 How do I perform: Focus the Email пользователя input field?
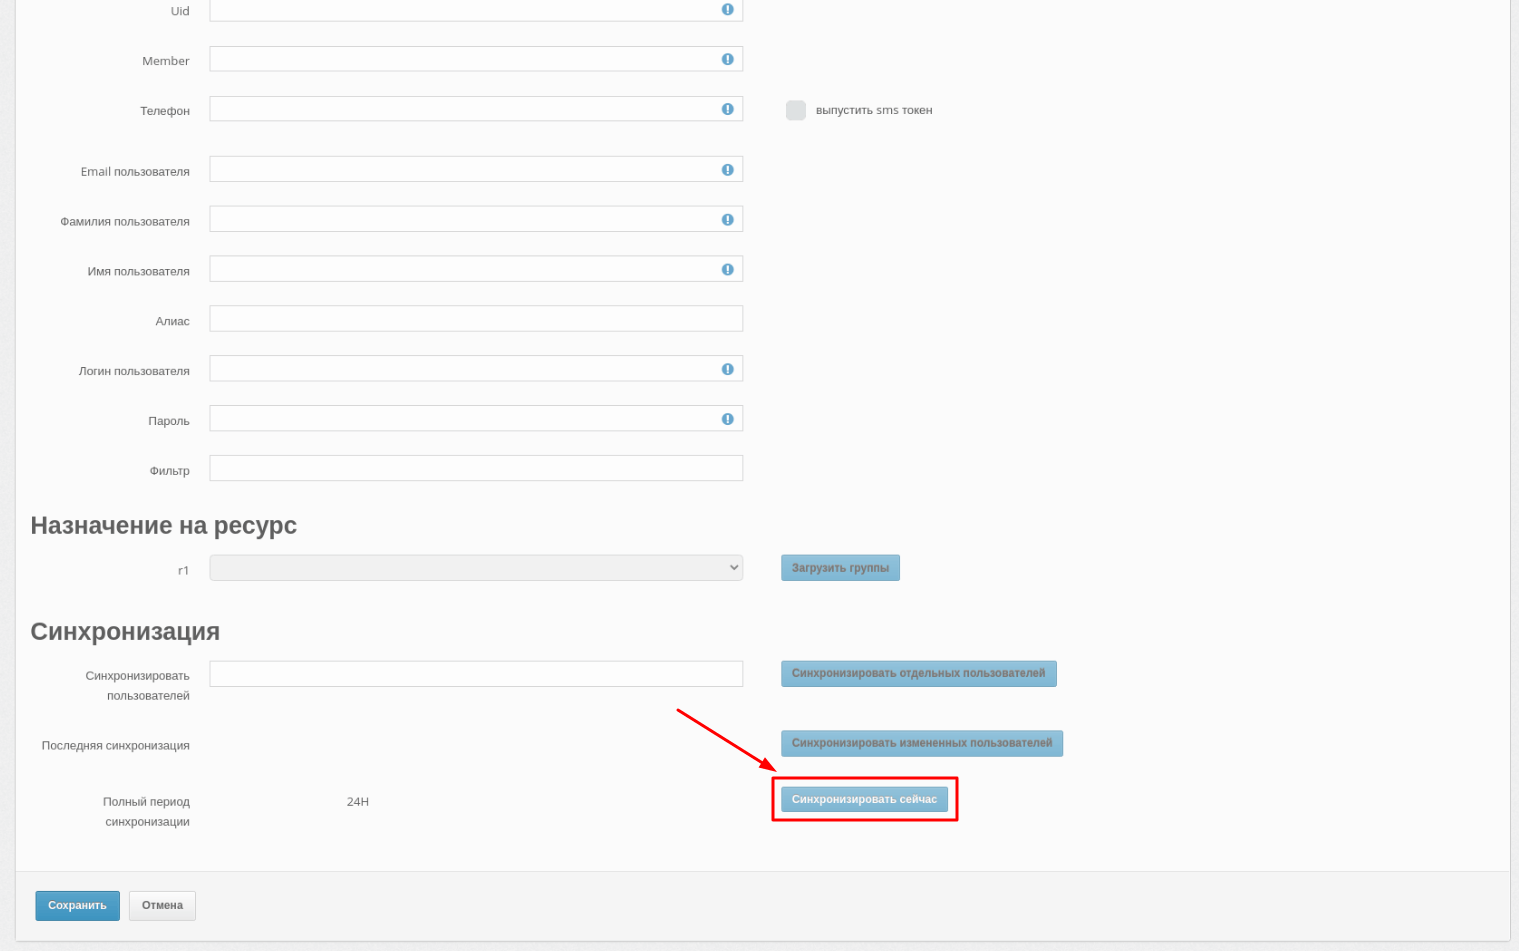coord(476,169)
